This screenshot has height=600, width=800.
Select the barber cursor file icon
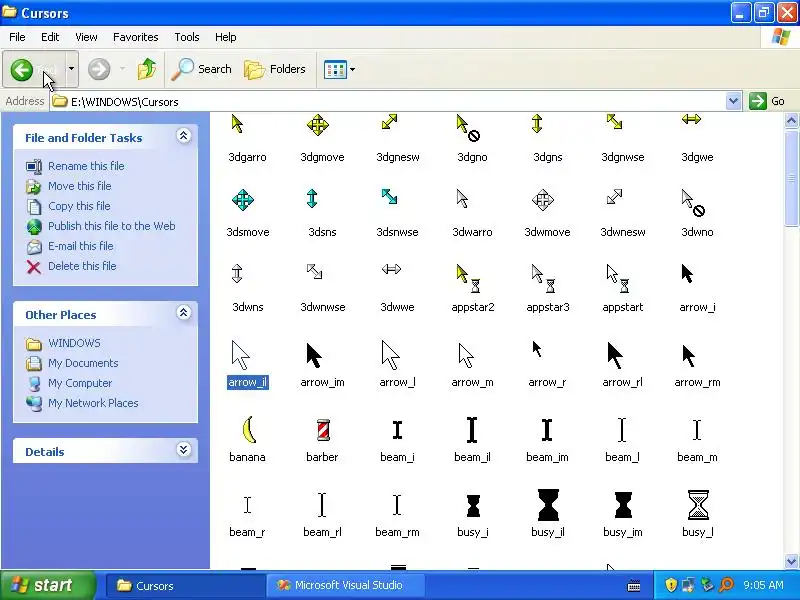323,430
